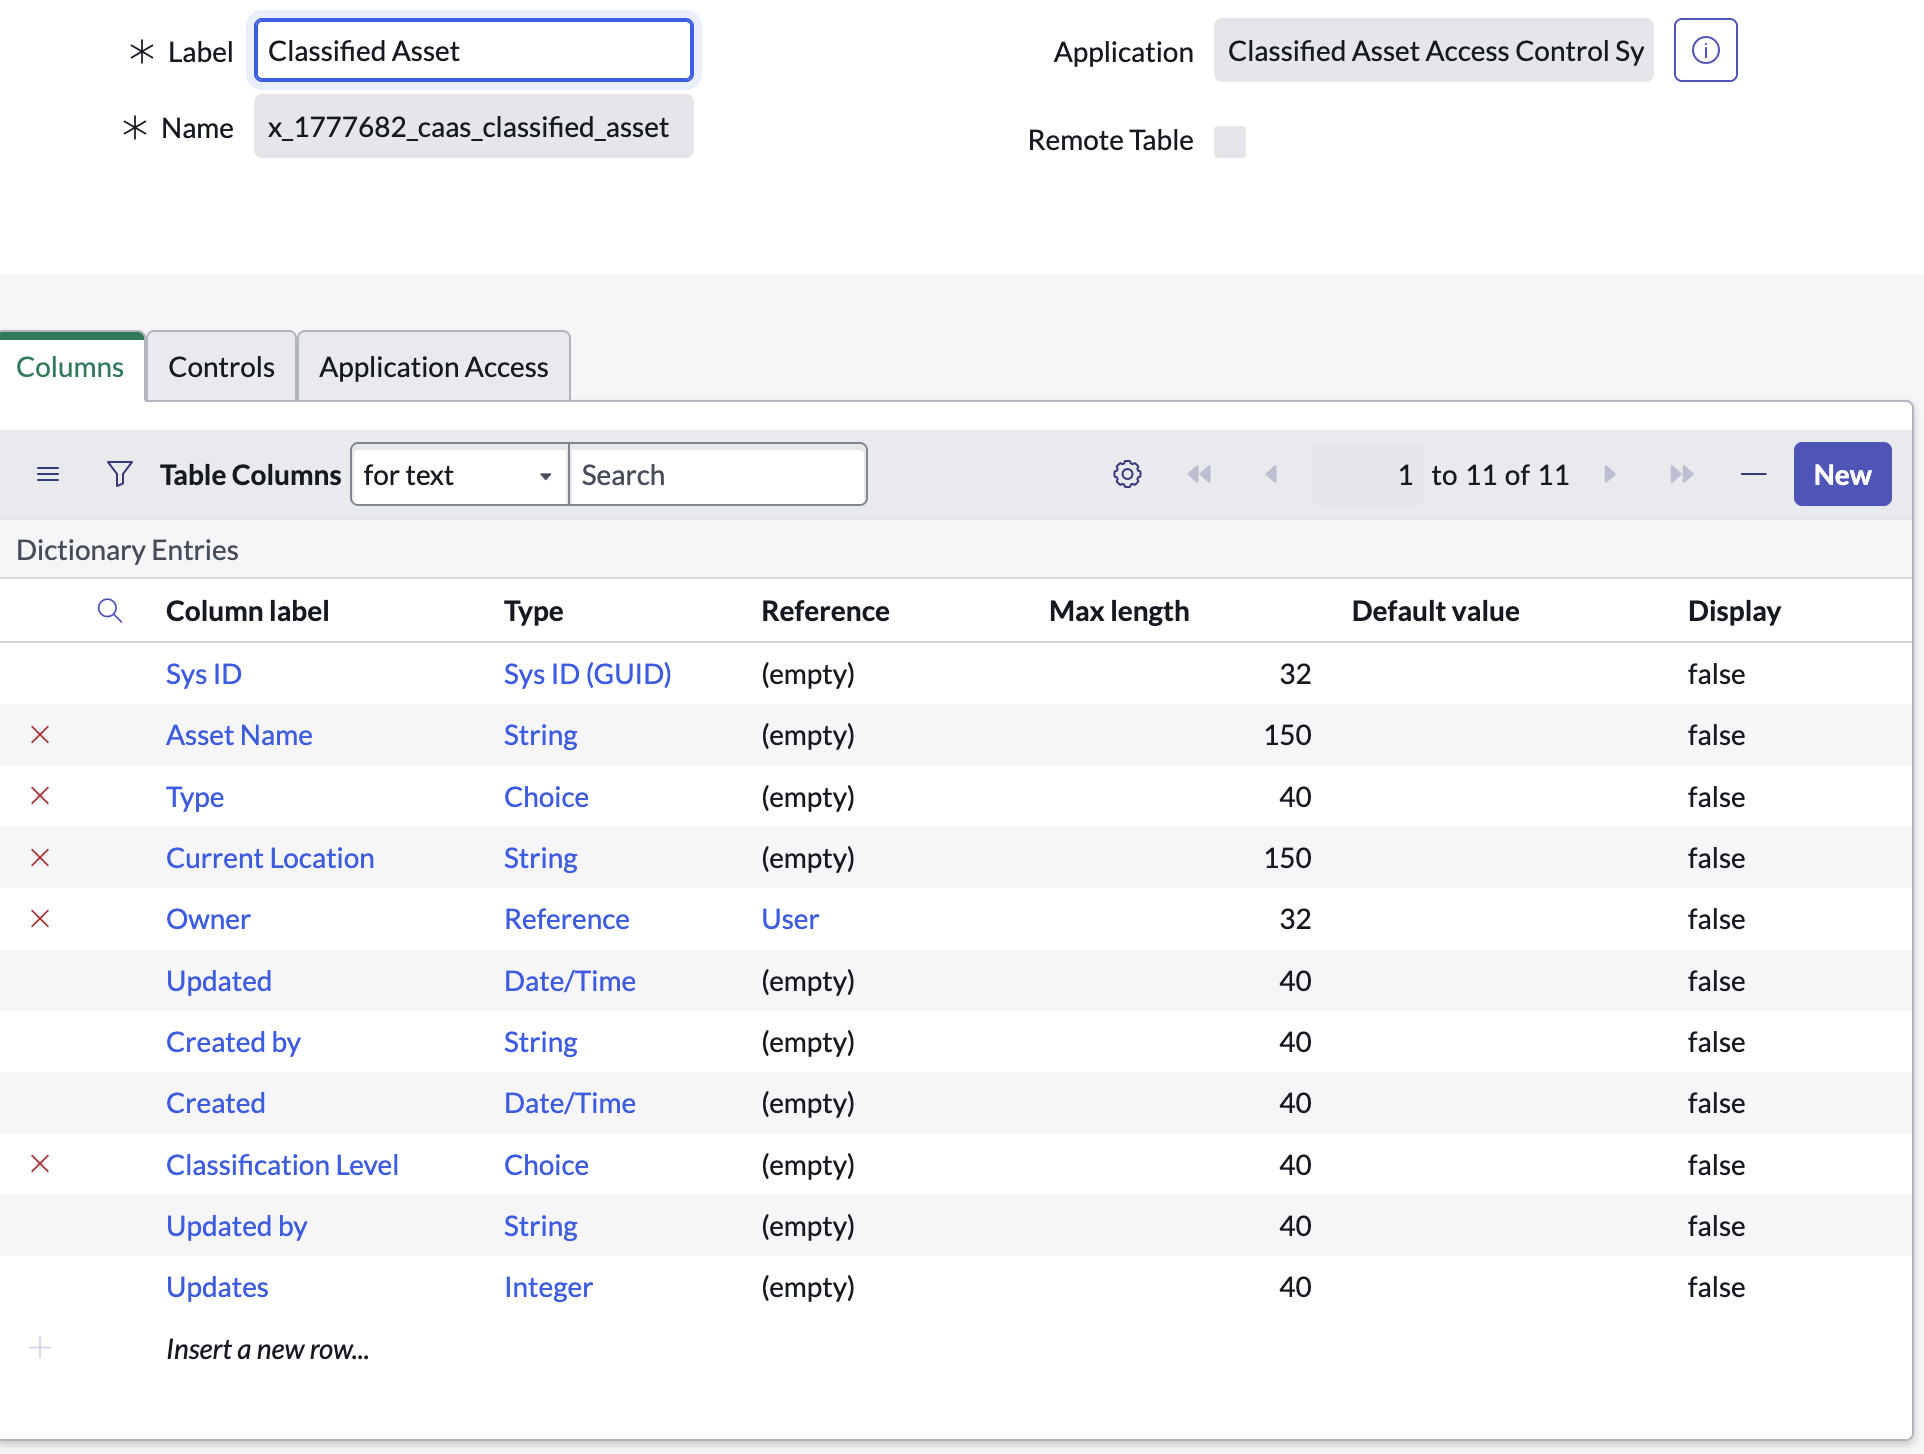The width and height of the screenshot is (1924, 1454).
Task: Delete the Owner row with red X
Action: [x=40, y=919]
